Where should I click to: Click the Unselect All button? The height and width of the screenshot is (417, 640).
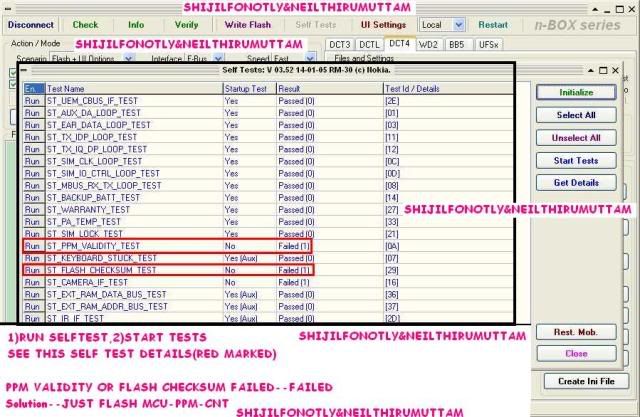[574, 137]
